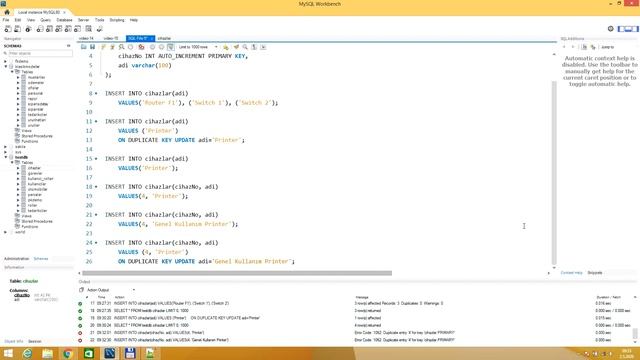
Task: Go to the Workbench home screen icon
Action: [7, 12]
